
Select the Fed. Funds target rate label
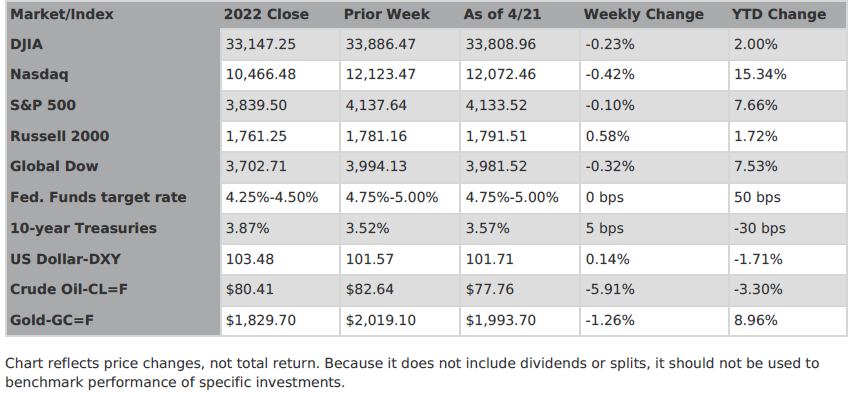[x=98, y=197]
